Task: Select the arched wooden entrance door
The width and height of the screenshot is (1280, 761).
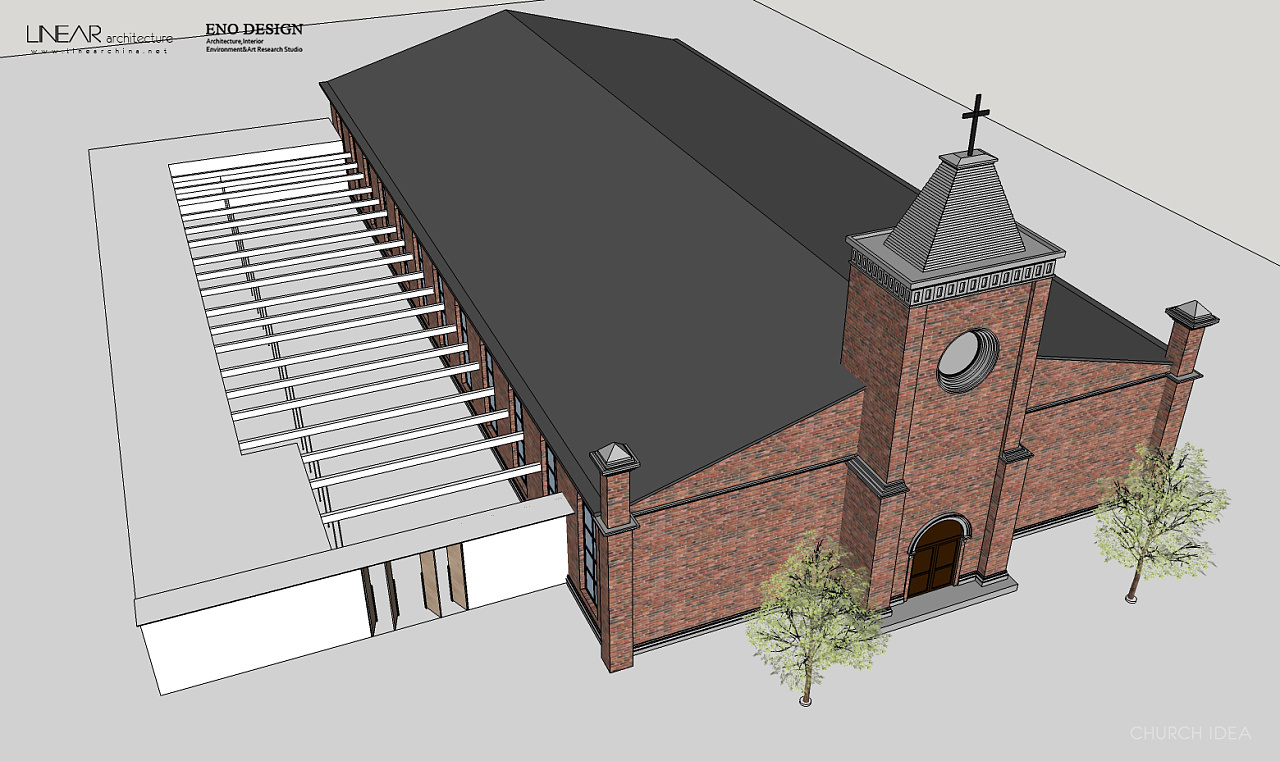Action: click(x=936, y=557)
